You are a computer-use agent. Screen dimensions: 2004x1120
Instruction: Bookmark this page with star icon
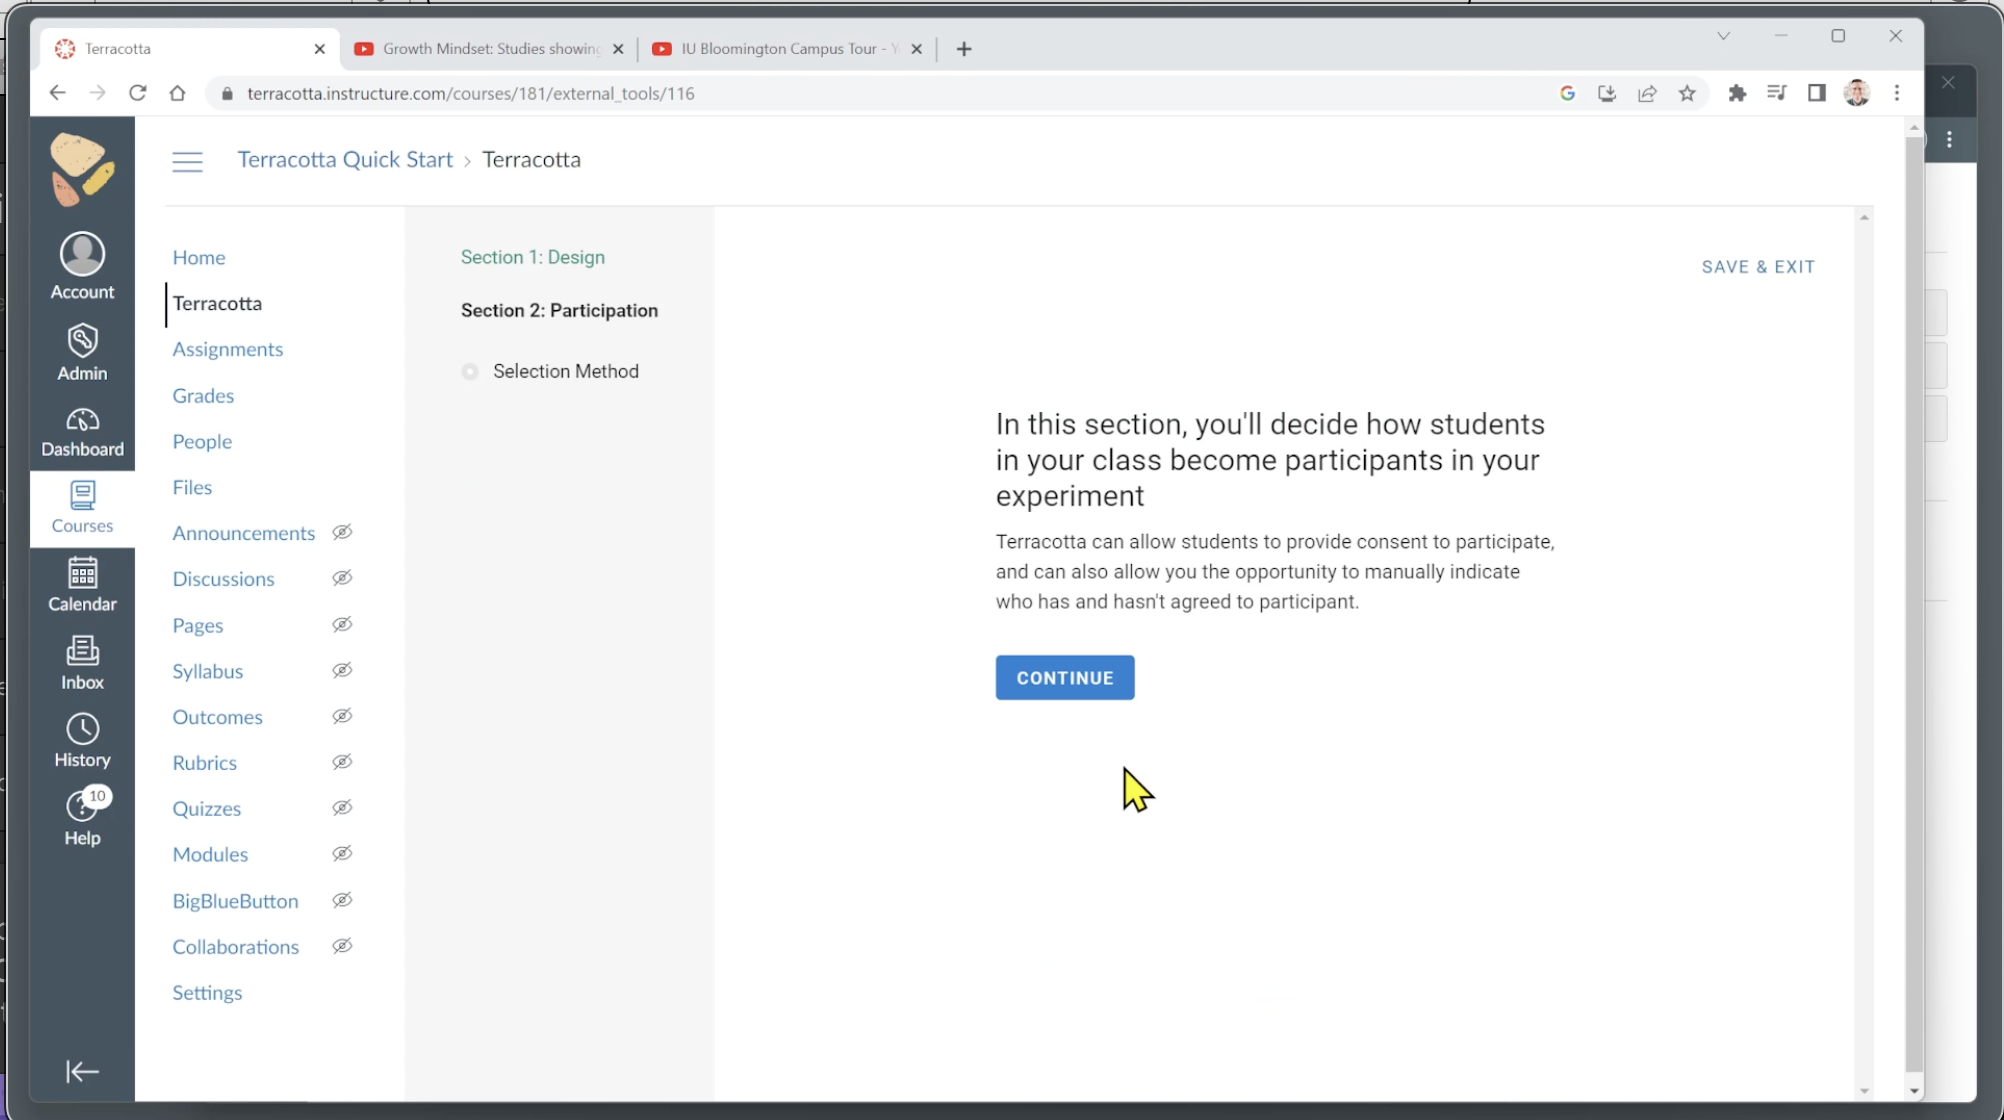tap(1688, 93)
